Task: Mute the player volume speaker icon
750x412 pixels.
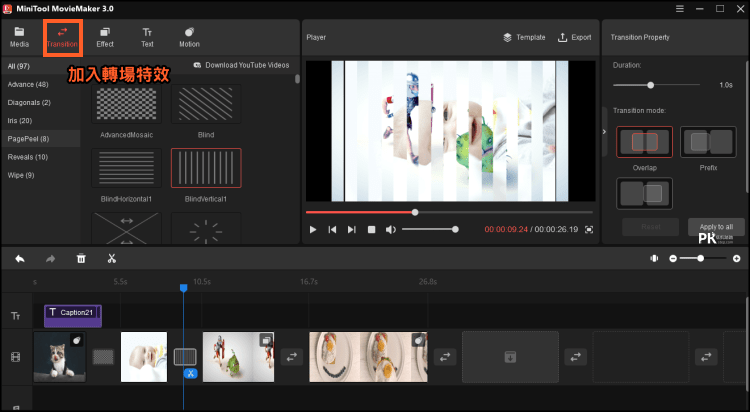Action: click(x=391, y=230)
